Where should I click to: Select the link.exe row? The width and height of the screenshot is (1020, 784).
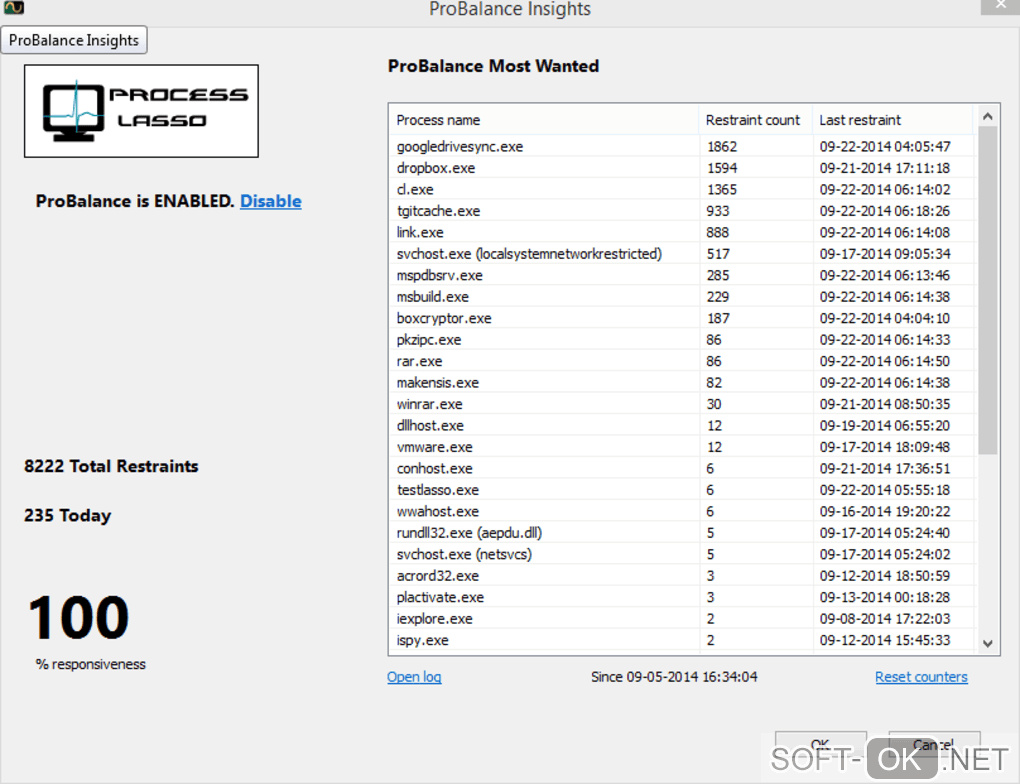[x=682, y=232]
